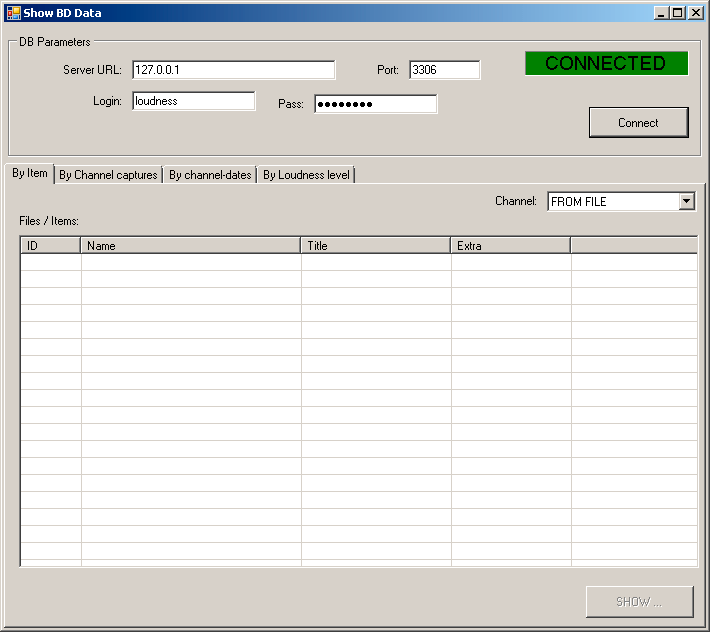Click the Name column header

(191, 245)
